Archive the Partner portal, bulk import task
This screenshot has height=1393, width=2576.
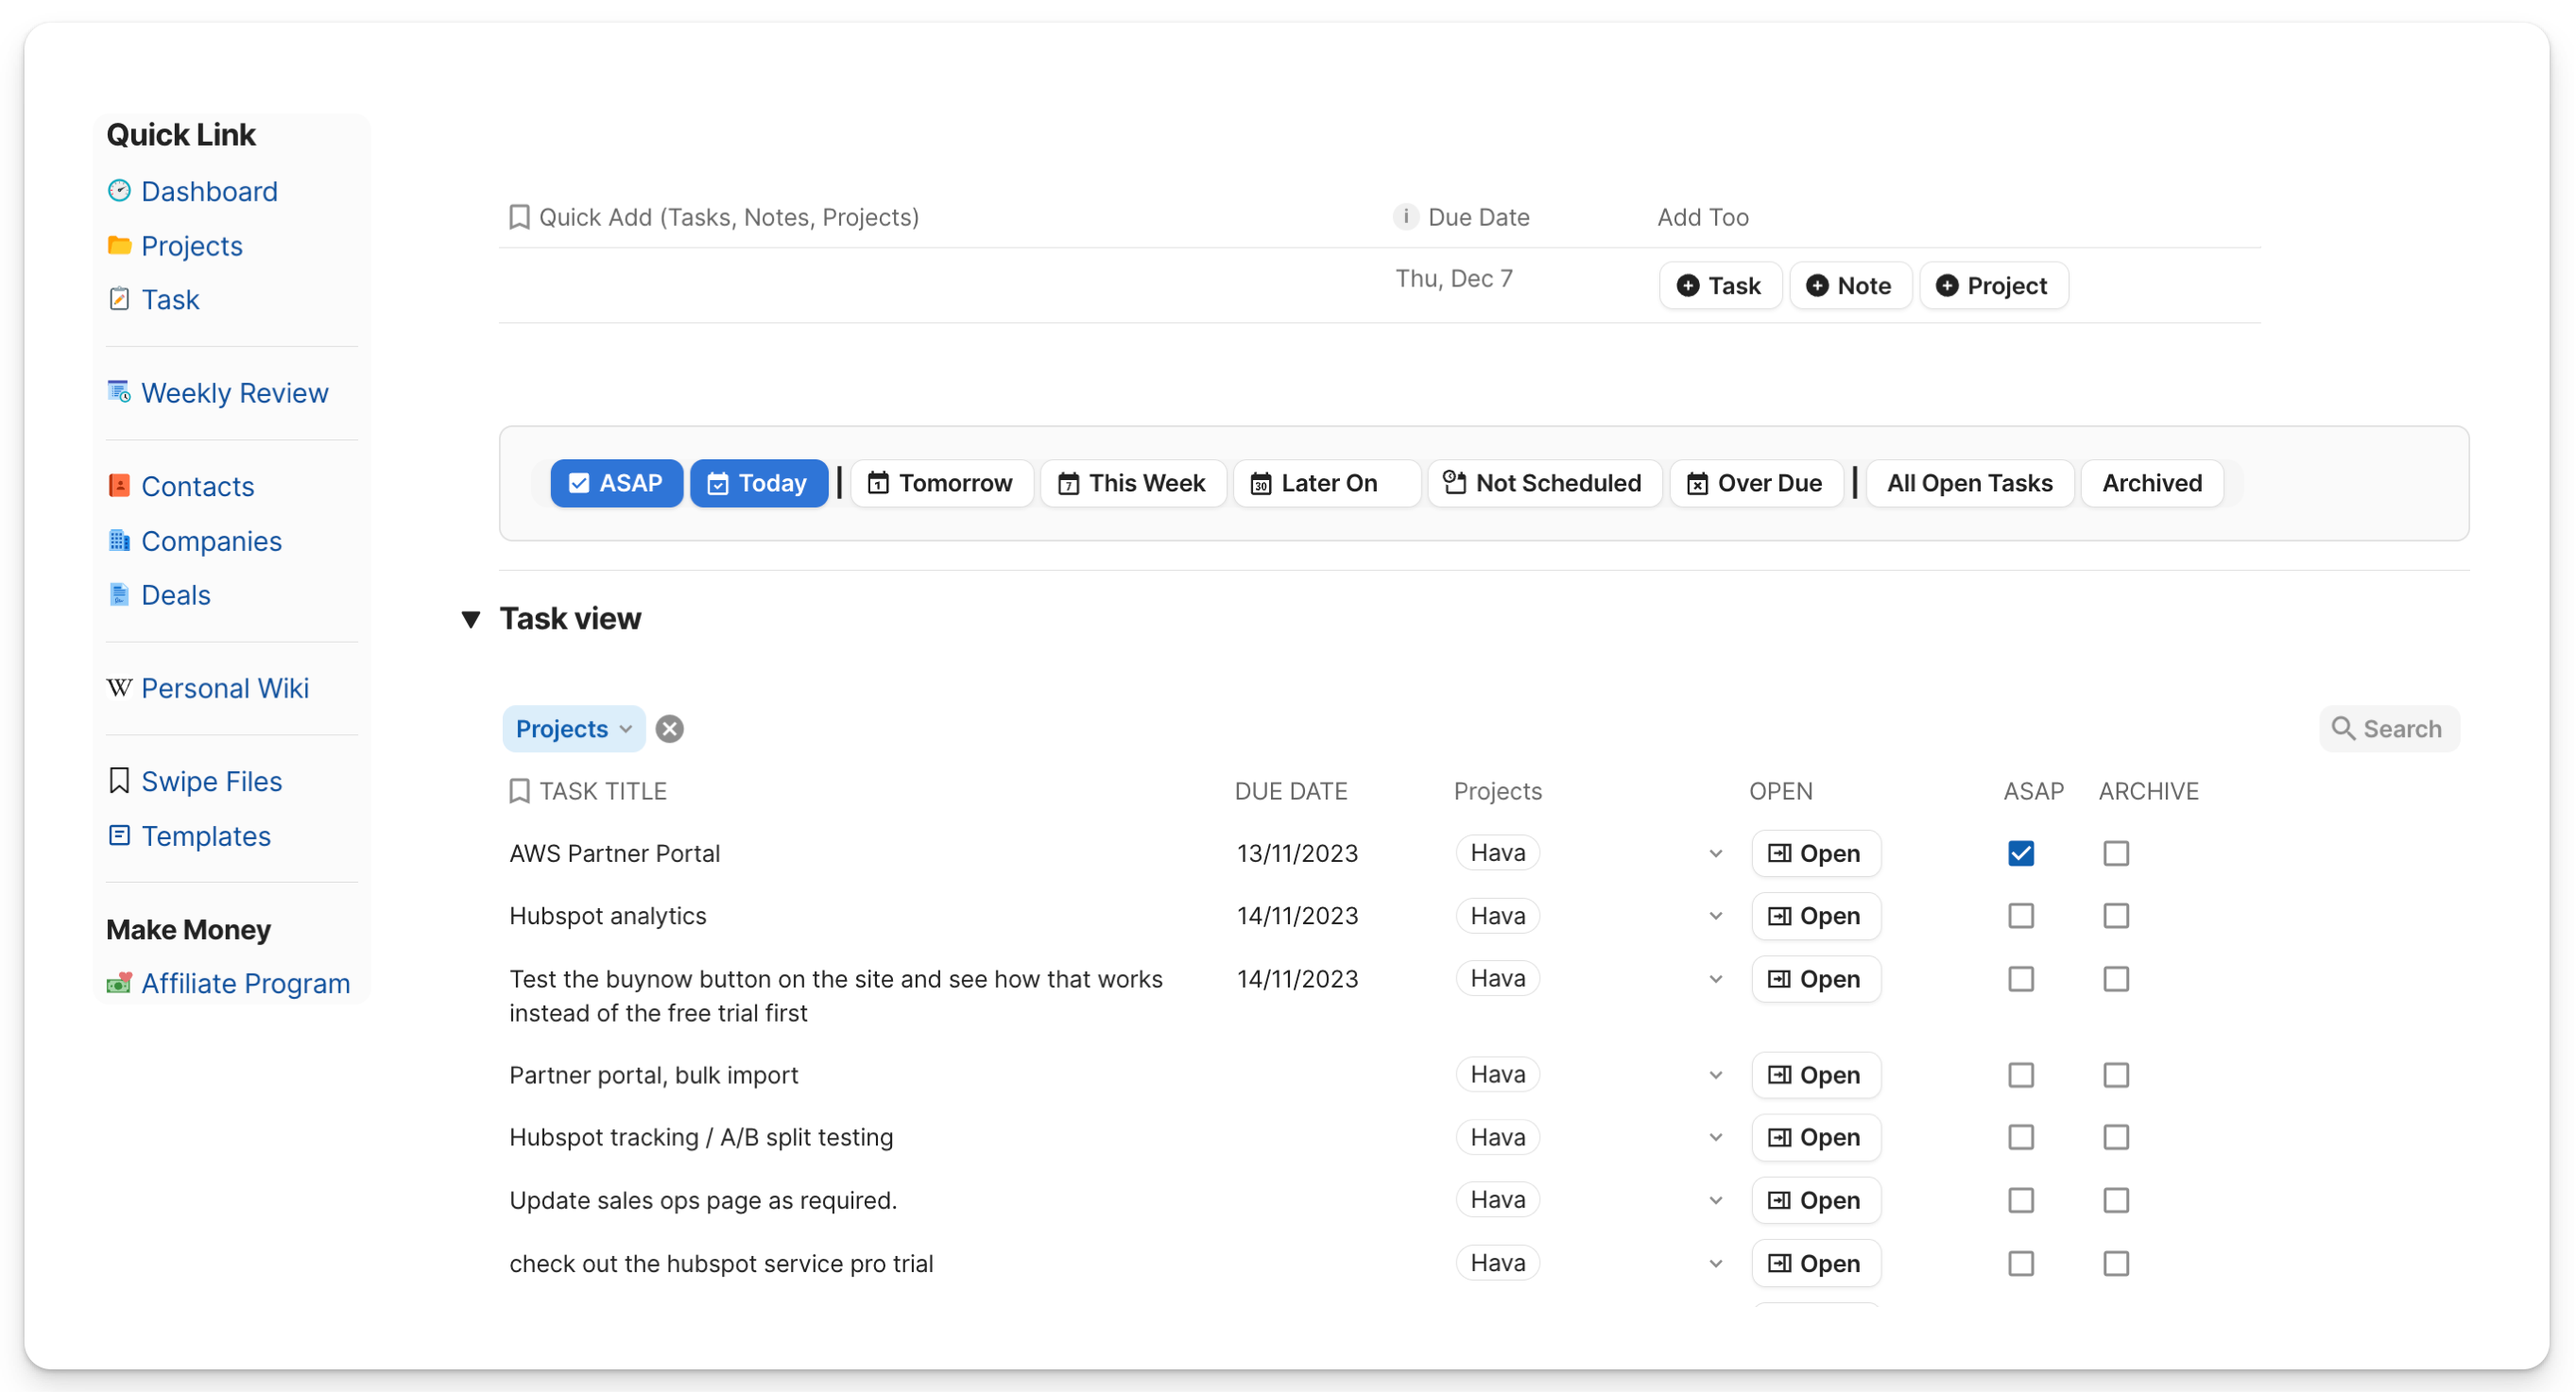[x=2115, y=1075]
